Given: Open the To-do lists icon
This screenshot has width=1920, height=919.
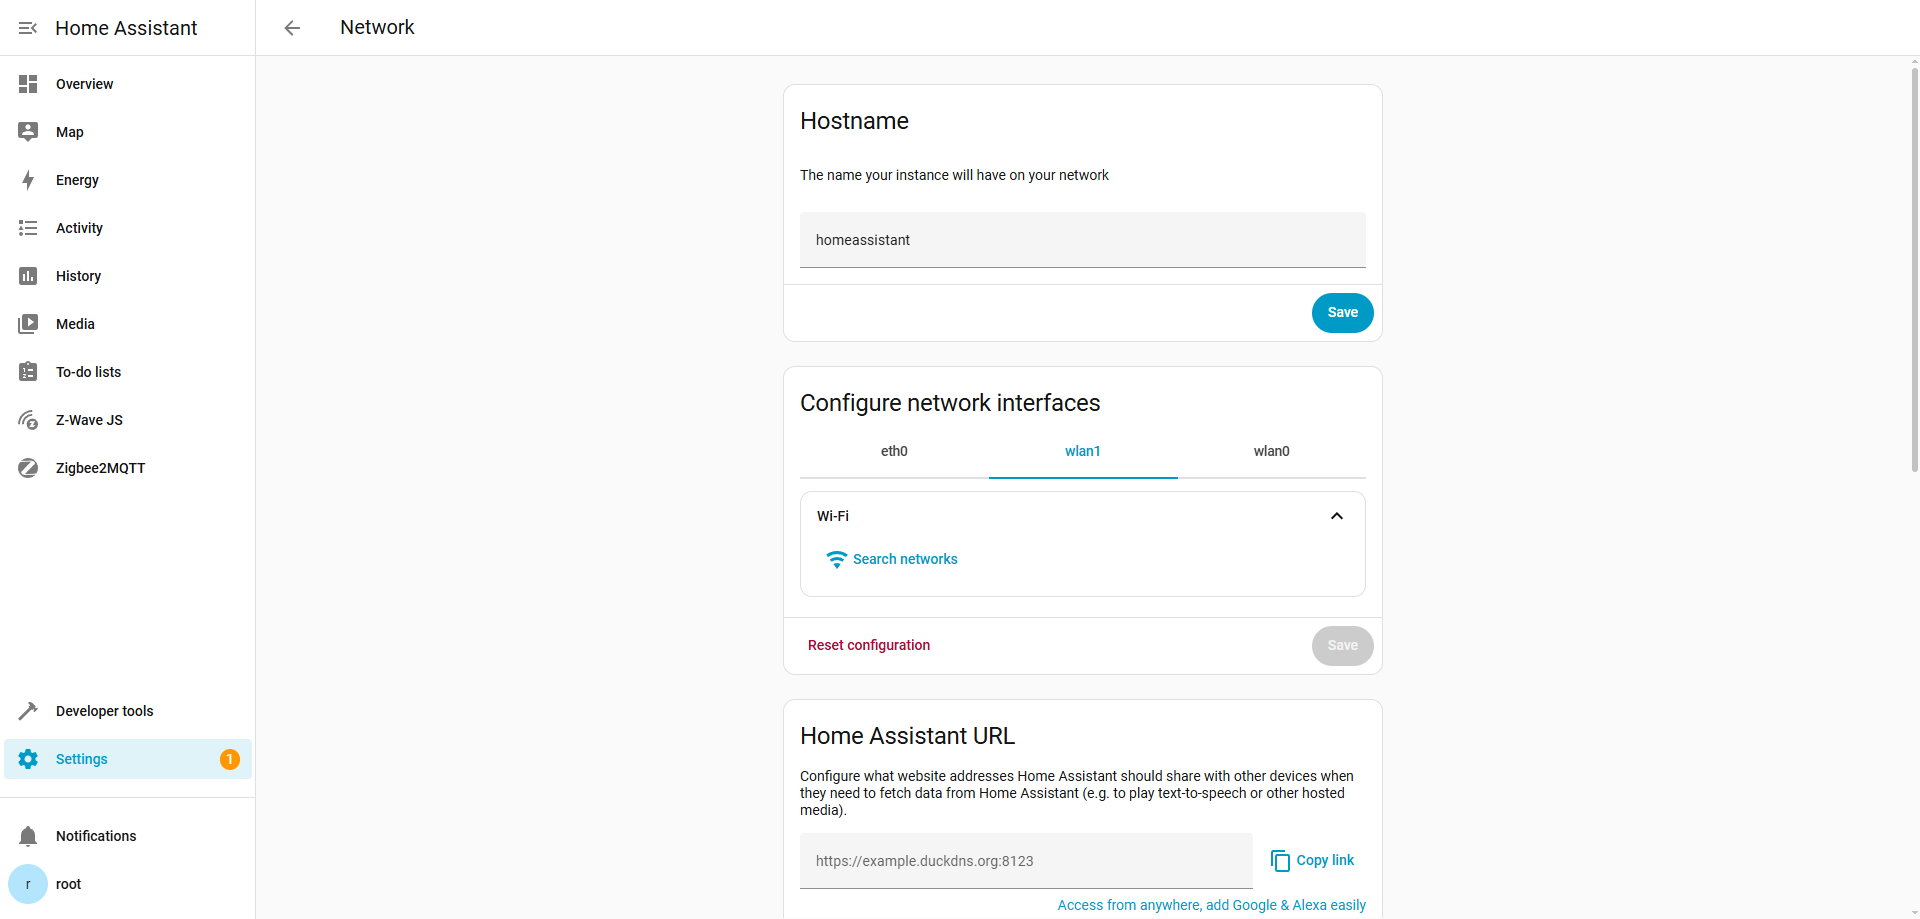Looking at the screenshot, I should click(x=28, y=372).
